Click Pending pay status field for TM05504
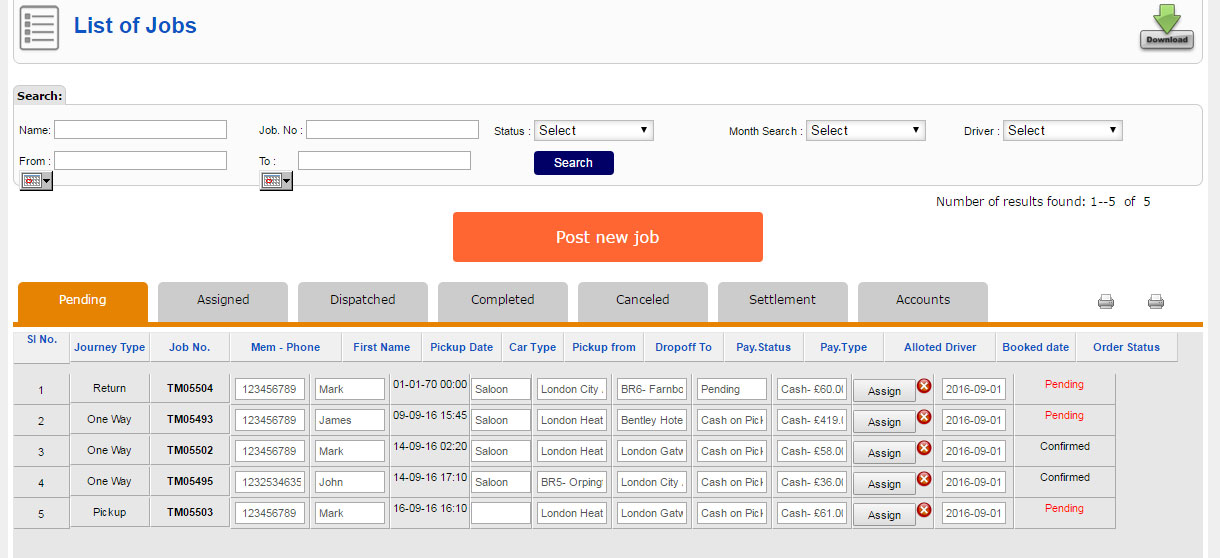 (732, 389)
